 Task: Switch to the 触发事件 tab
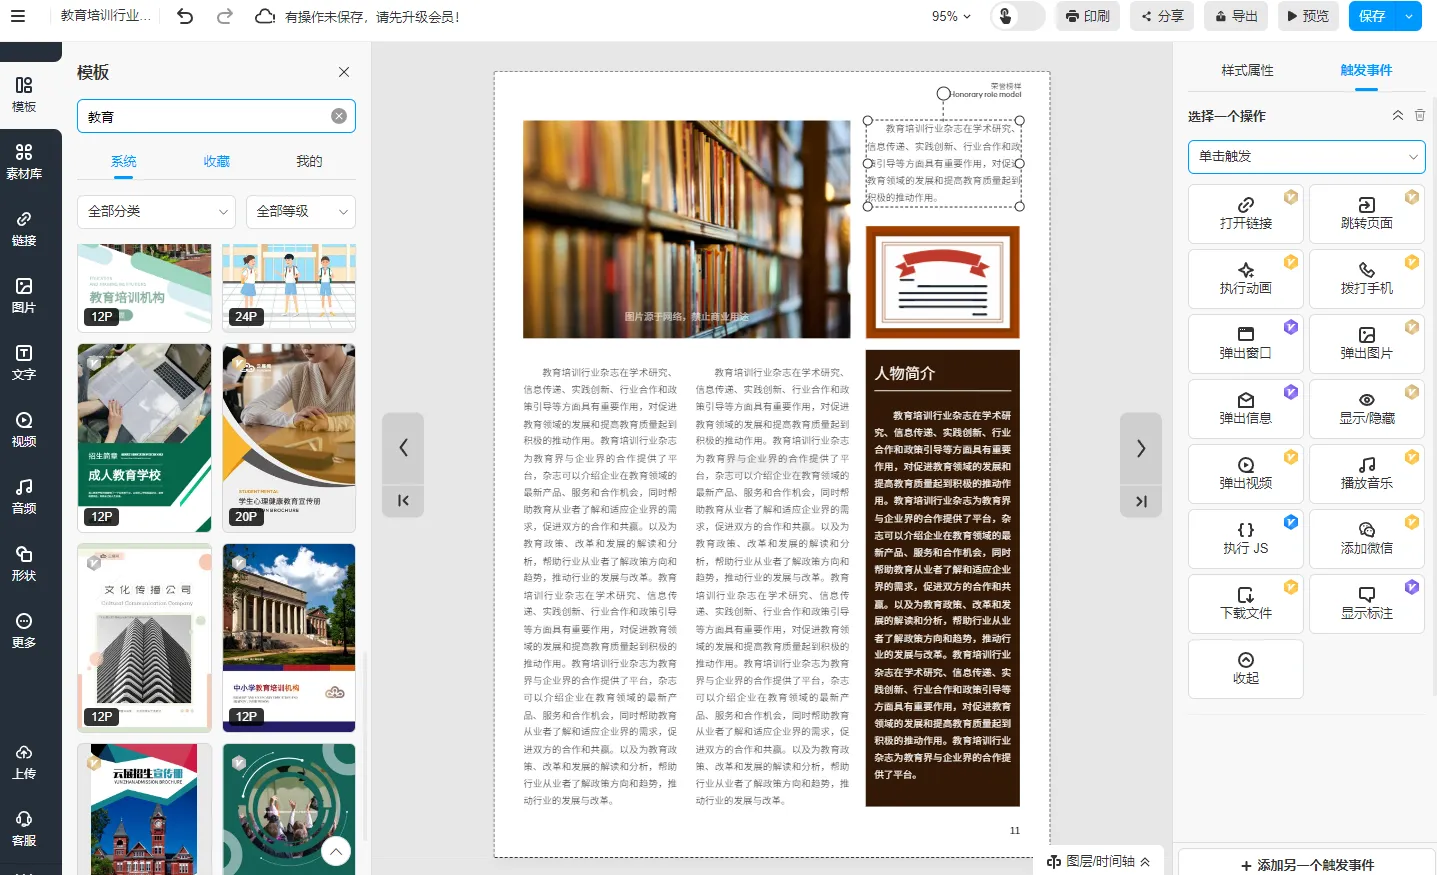point(1366,70)
